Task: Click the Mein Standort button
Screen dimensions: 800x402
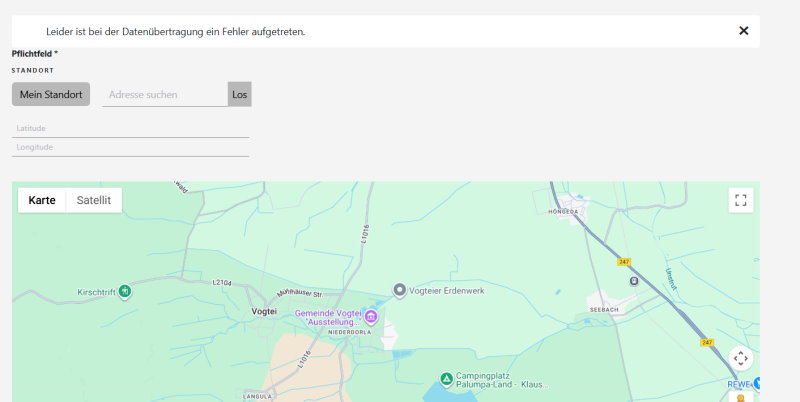Action: (51, 95)
